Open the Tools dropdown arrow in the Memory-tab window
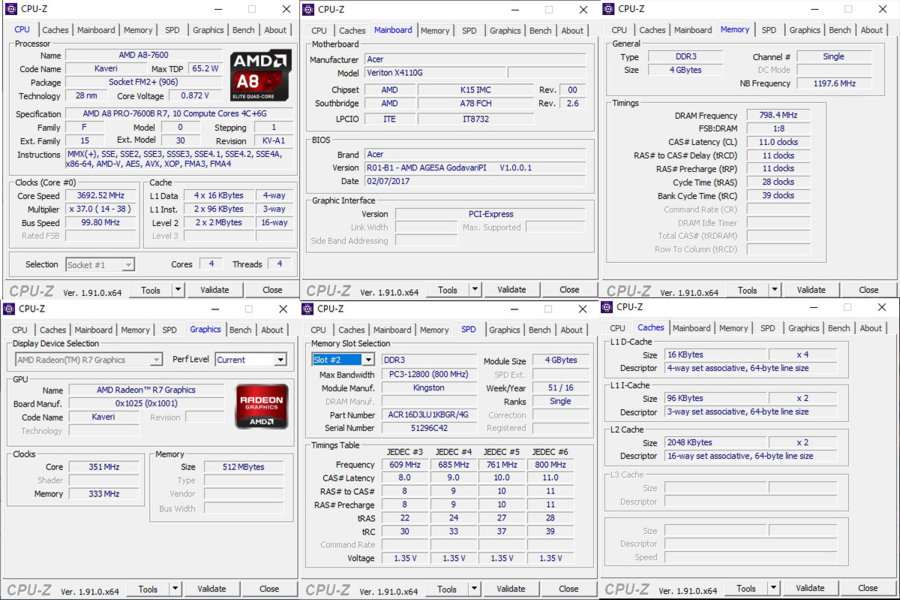Screen dimensions: 900x600 pyautogui.click(x=775, y=290)
